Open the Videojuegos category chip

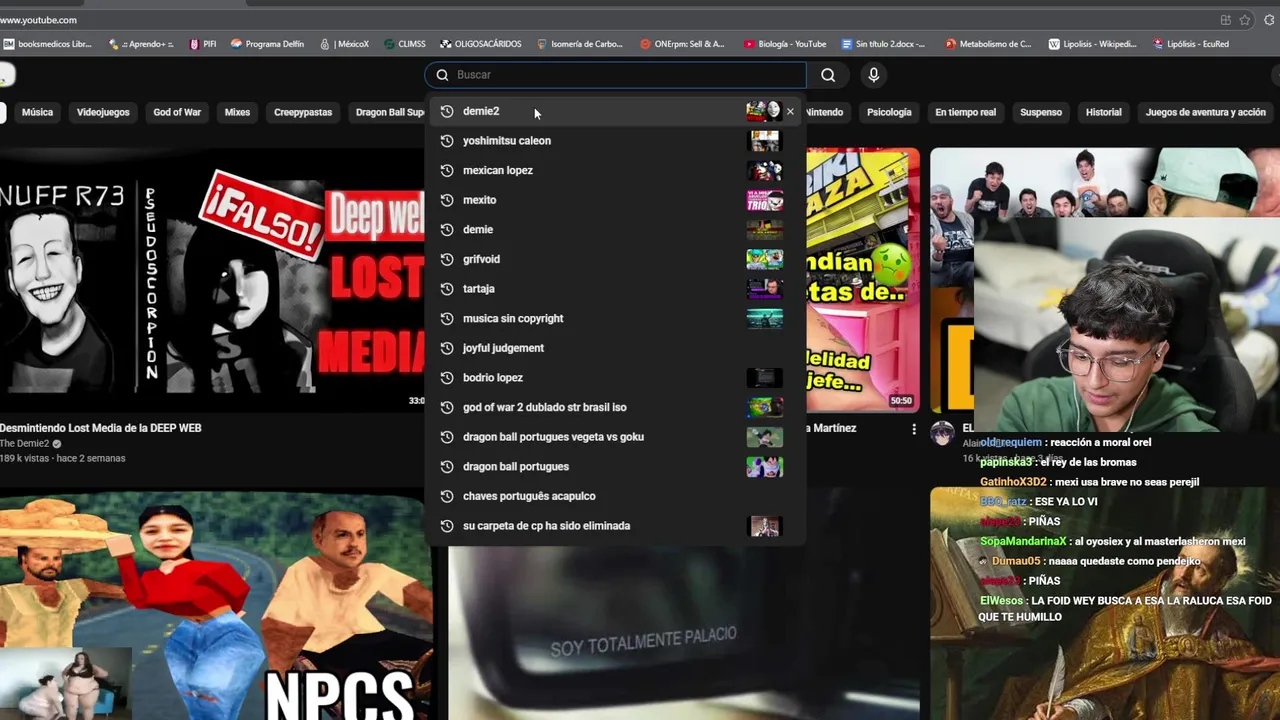[103, 112]
